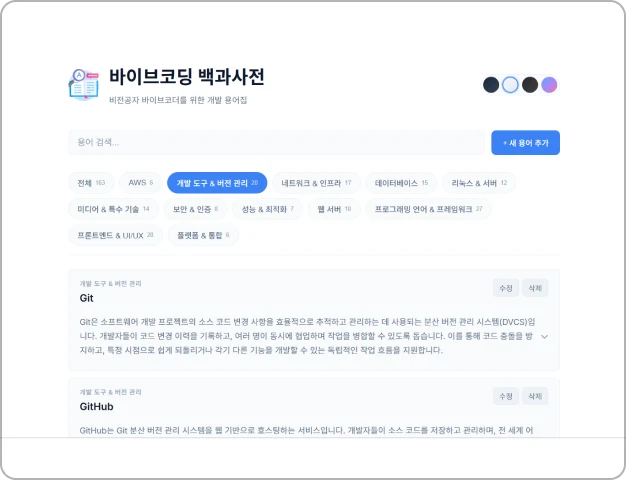Viewport: 626px width, 480px height.
Task: Click the category label above GitHub title
Action: [110, 392]
